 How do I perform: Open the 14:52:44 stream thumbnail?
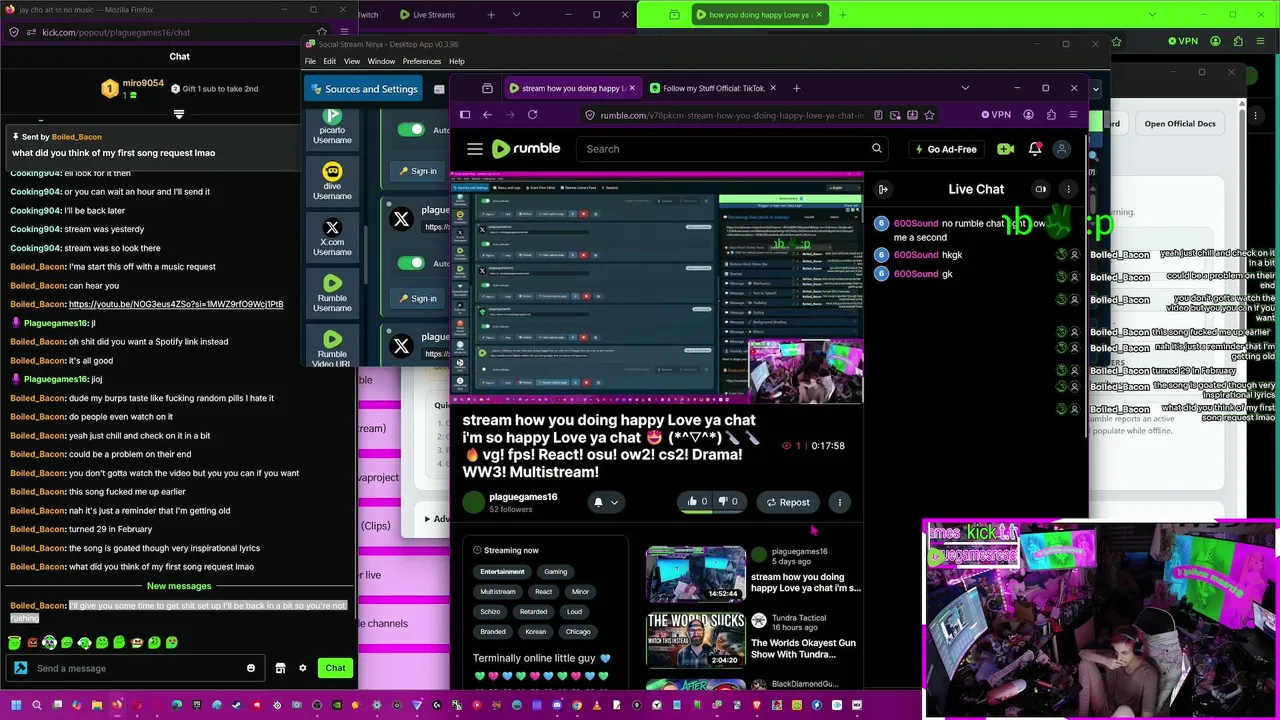point(696,574)
